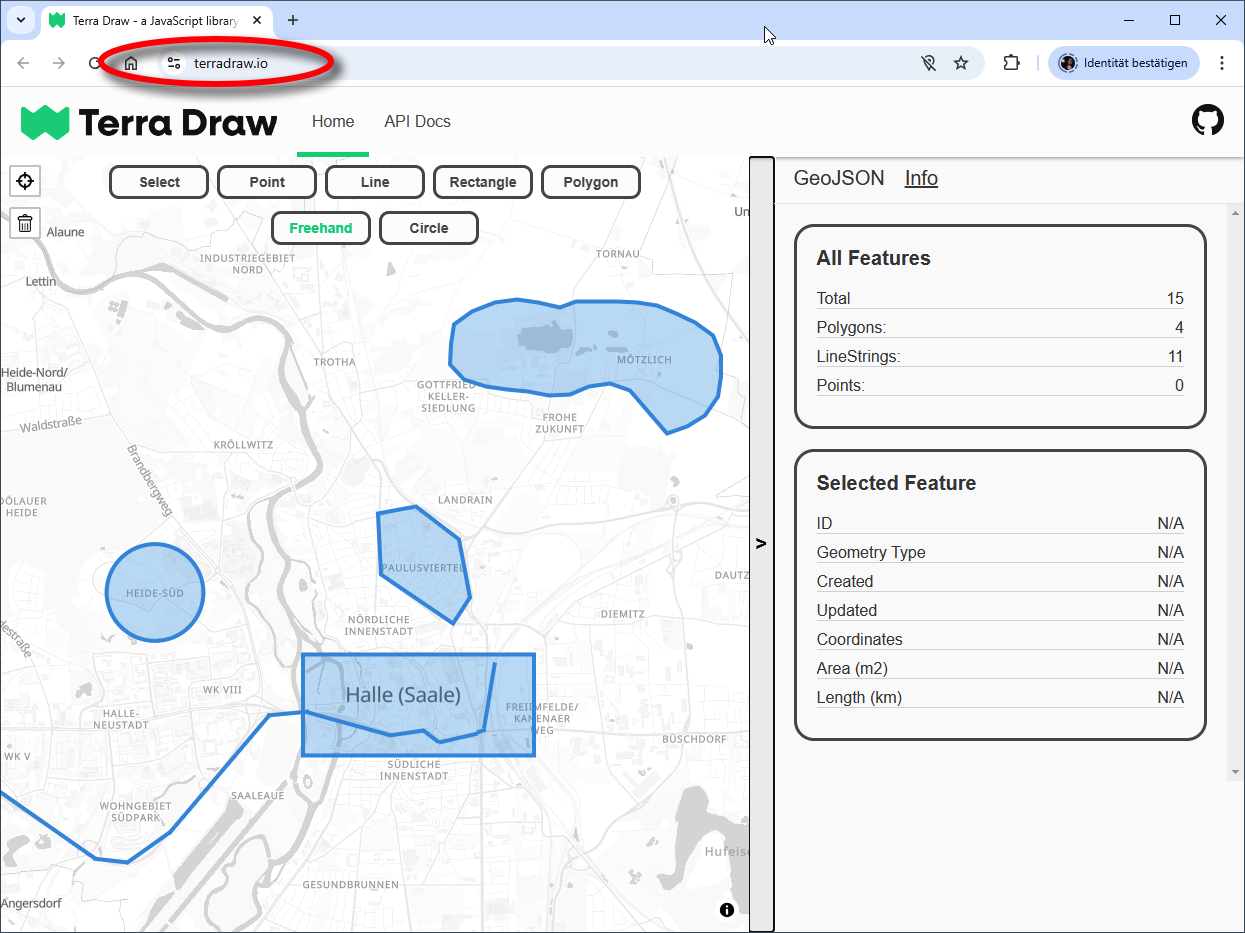Image resolution: width=1245 pixels, height=933 pixels.
Task: Activate the Rectangle drawing tool
Action: (x=483, y=181)
